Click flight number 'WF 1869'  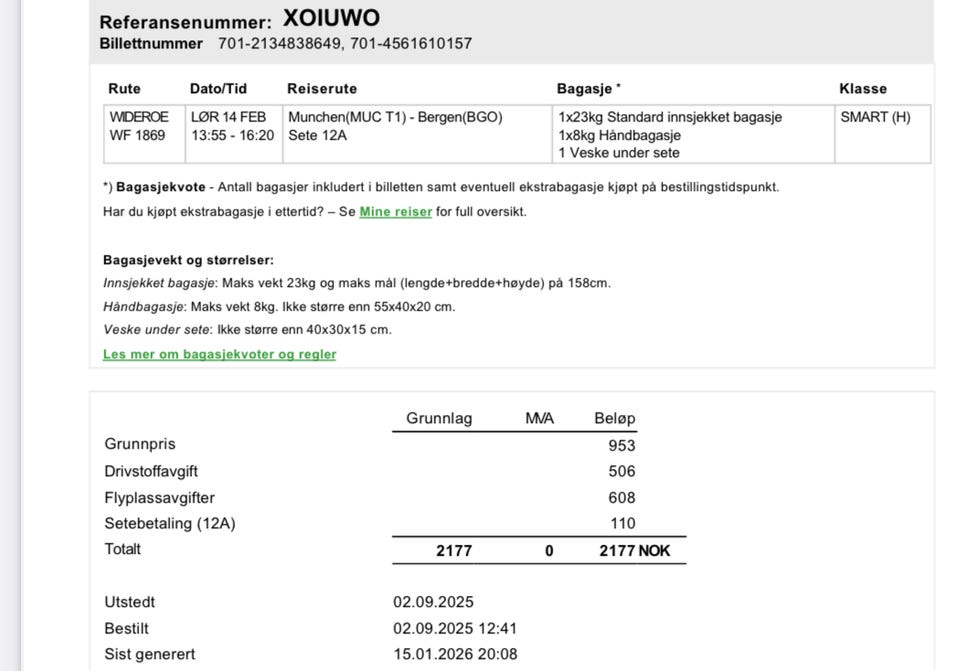click(x=137, y=135)
